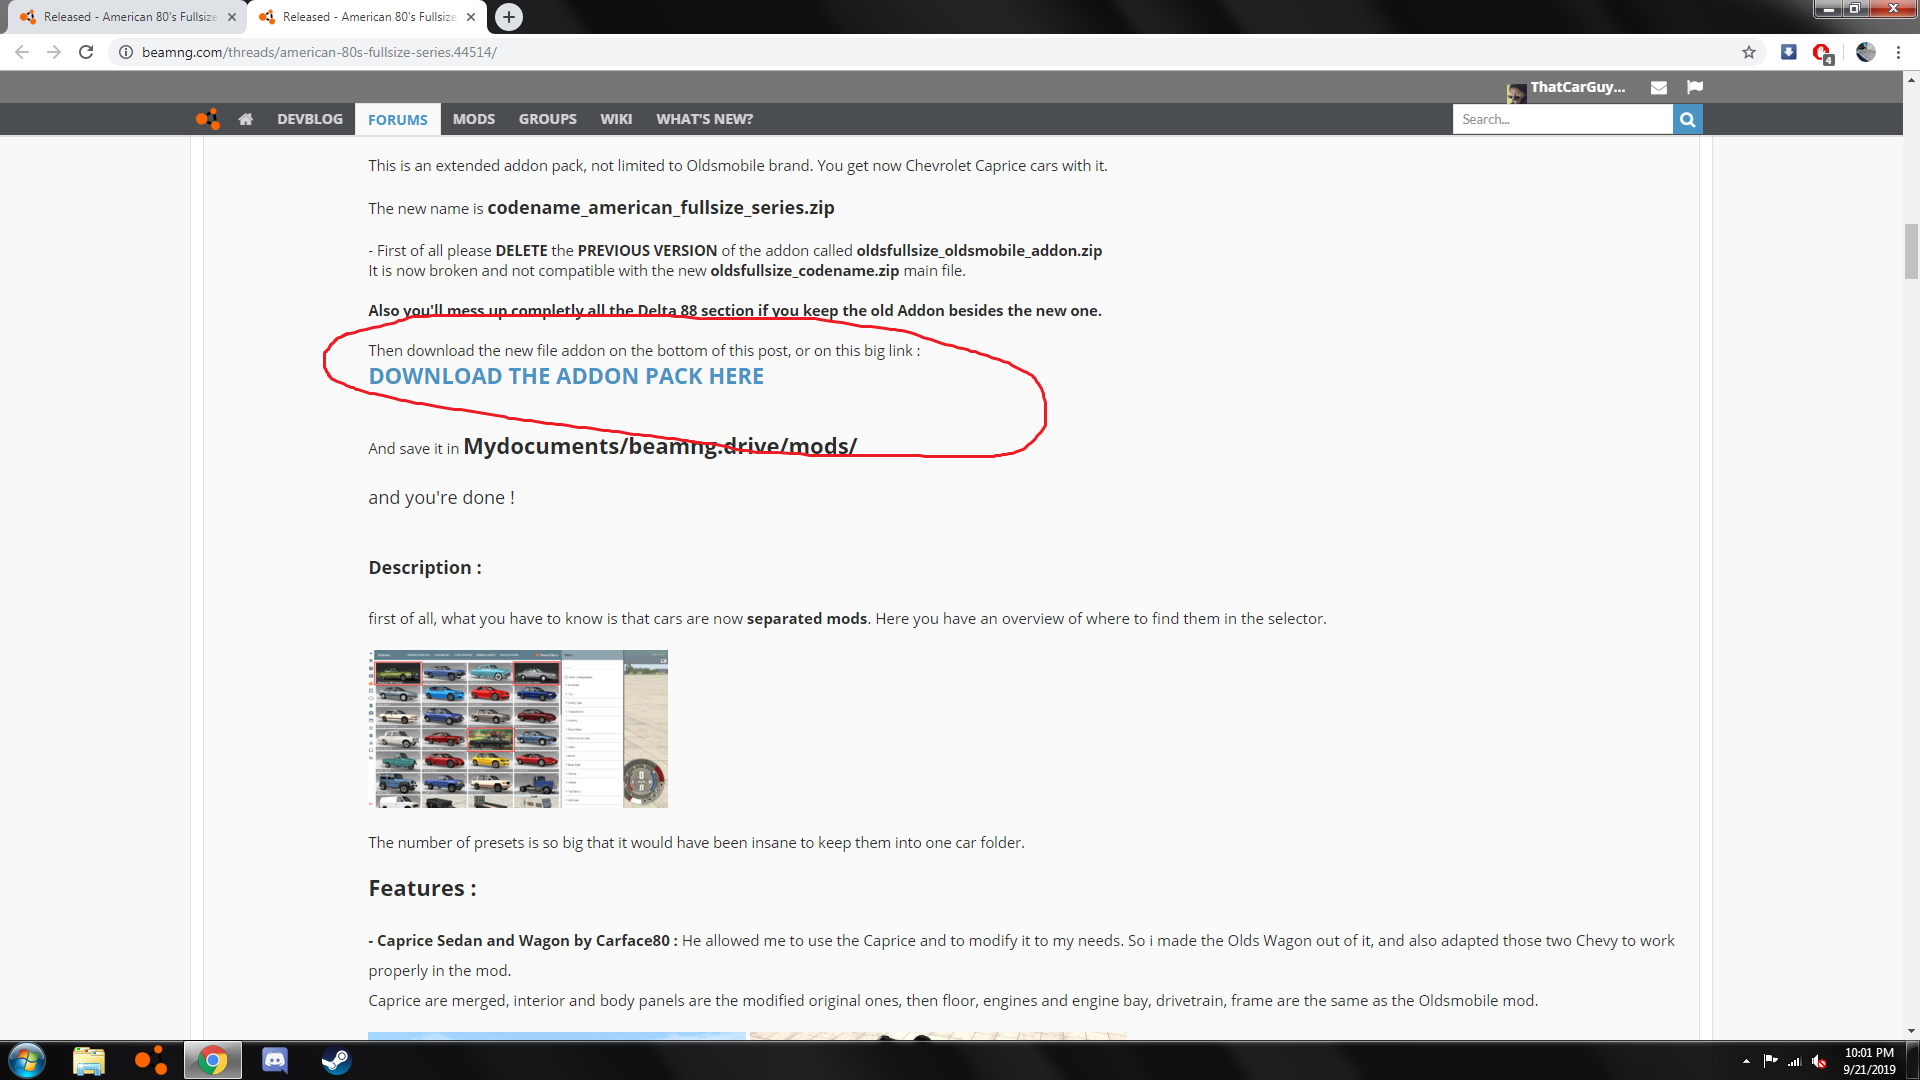Open File Explorer from taskbar
This screenshot has width=1920, height=1080.
pyautogui.click(x=89, y=1060)
